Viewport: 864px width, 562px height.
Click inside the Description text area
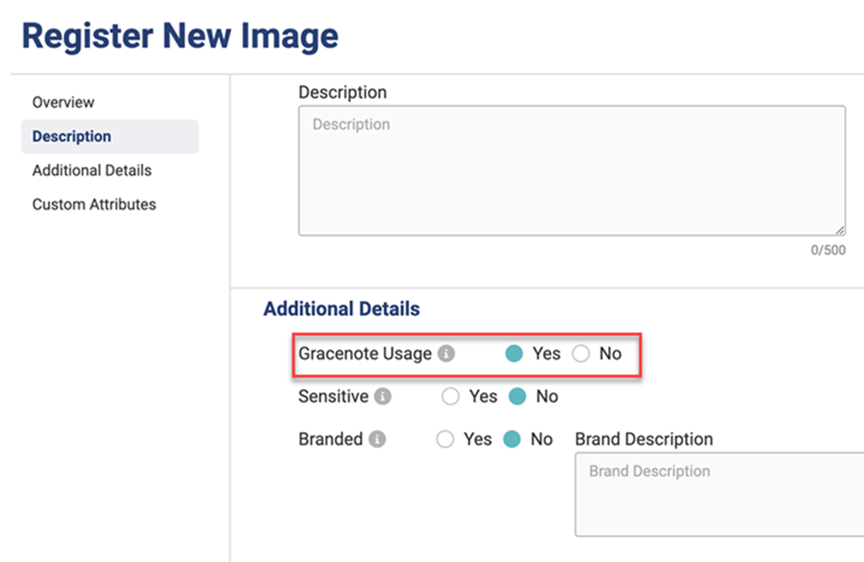(571, 172)
